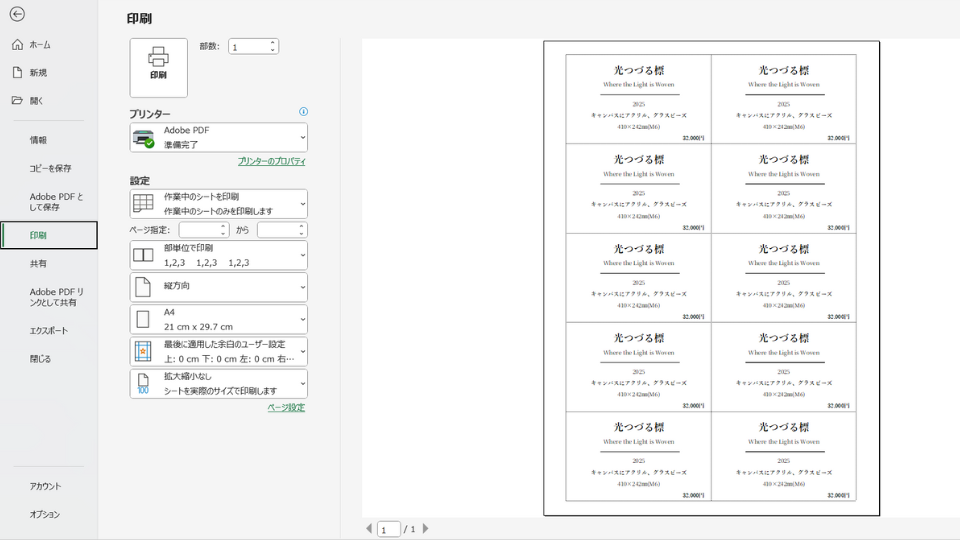This screenshot has width=960, height=540.
Task: Click the printer info icon
Action: 303,112
